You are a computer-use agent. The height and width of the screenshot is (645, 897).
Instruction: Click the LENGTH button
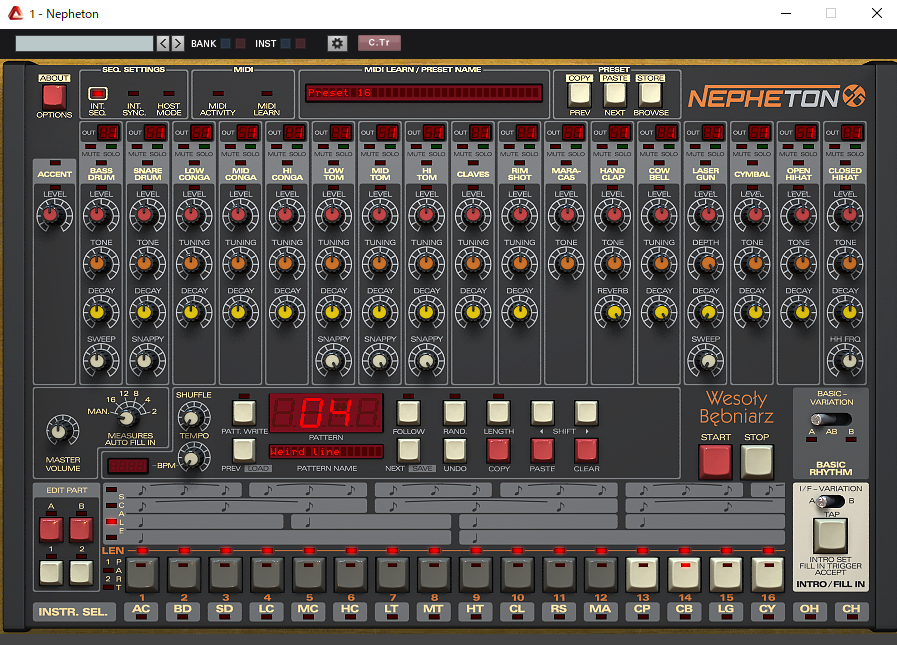coord(498,412)
